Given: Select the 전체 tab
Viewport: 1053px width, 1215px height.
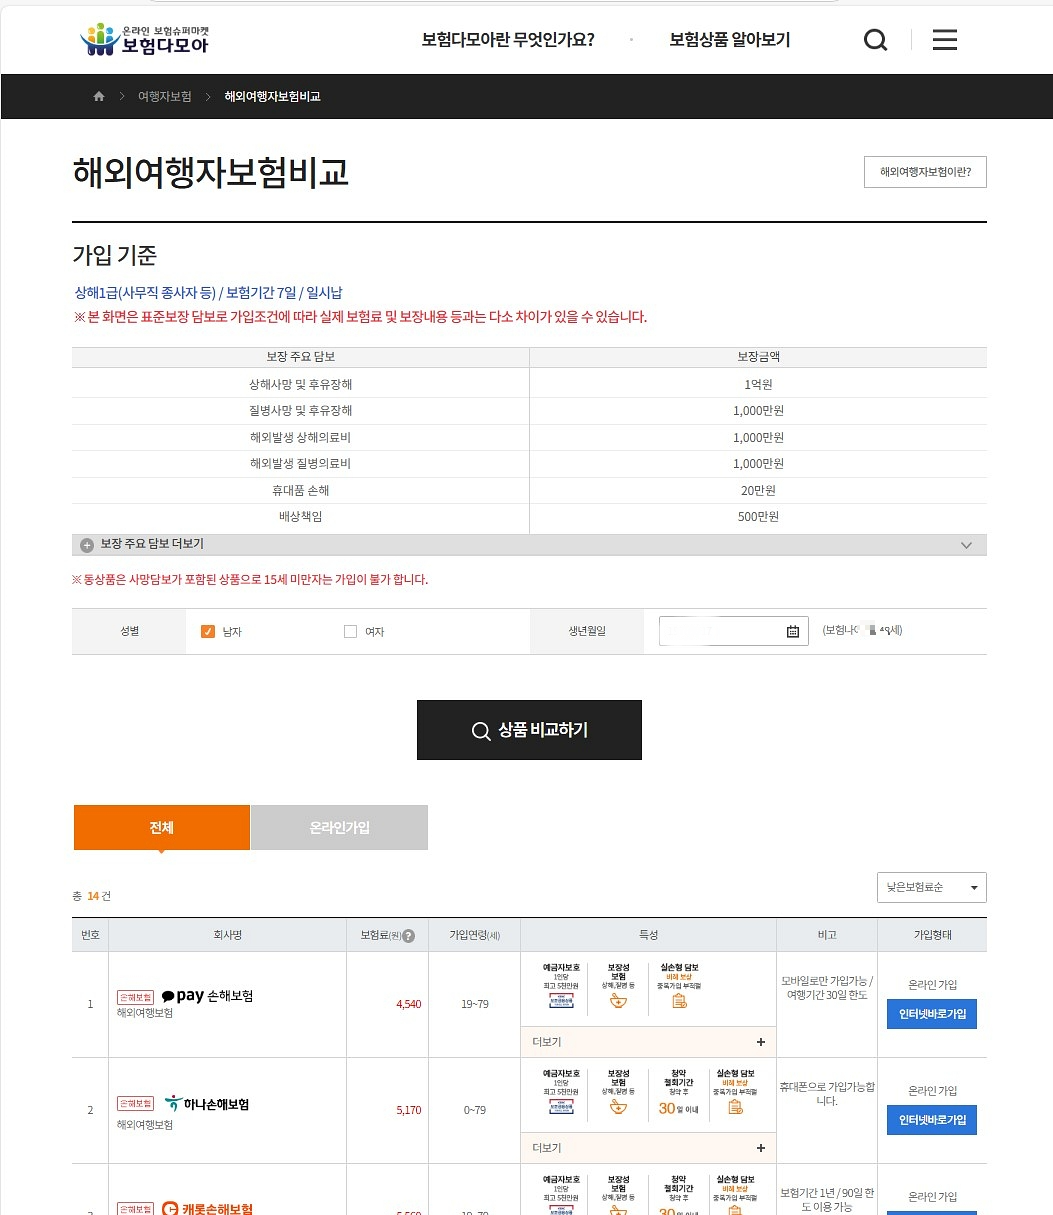Looking at the screenshot, I should coord(162,828).
